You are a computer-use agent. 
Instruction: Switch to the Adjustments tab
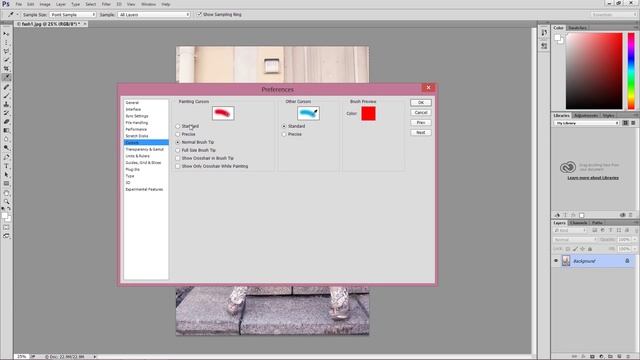tap(586, 116)
